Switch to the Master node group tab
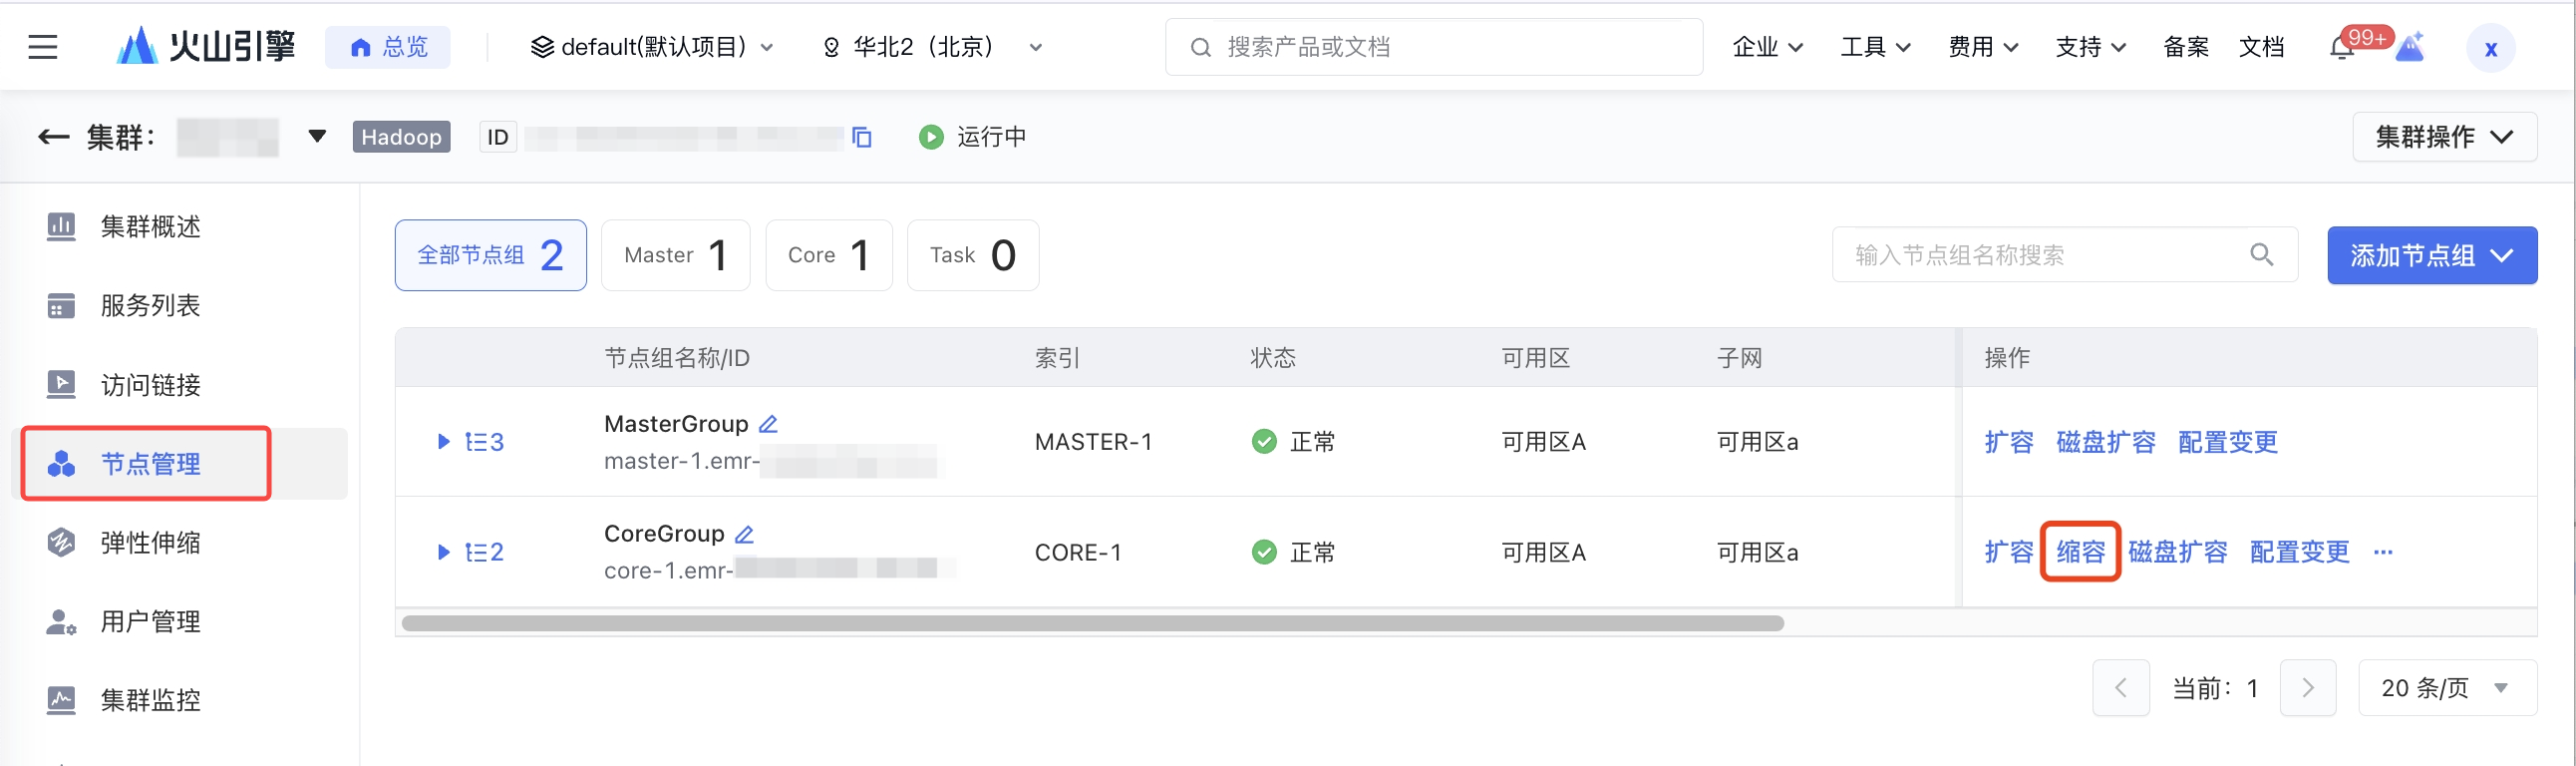Viewport: 2576px width, 766px height. [675, 255]
